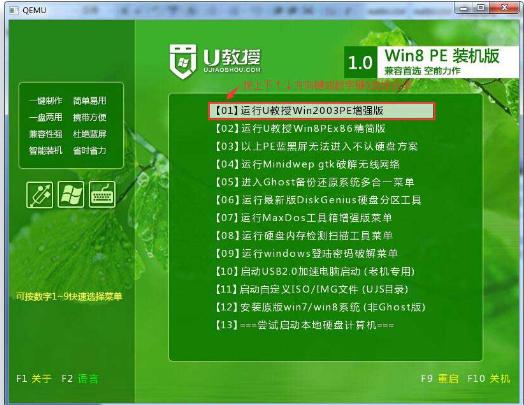Click the Windows logo icon
Viewport: 524px width, 405px height.
point(71,195)
